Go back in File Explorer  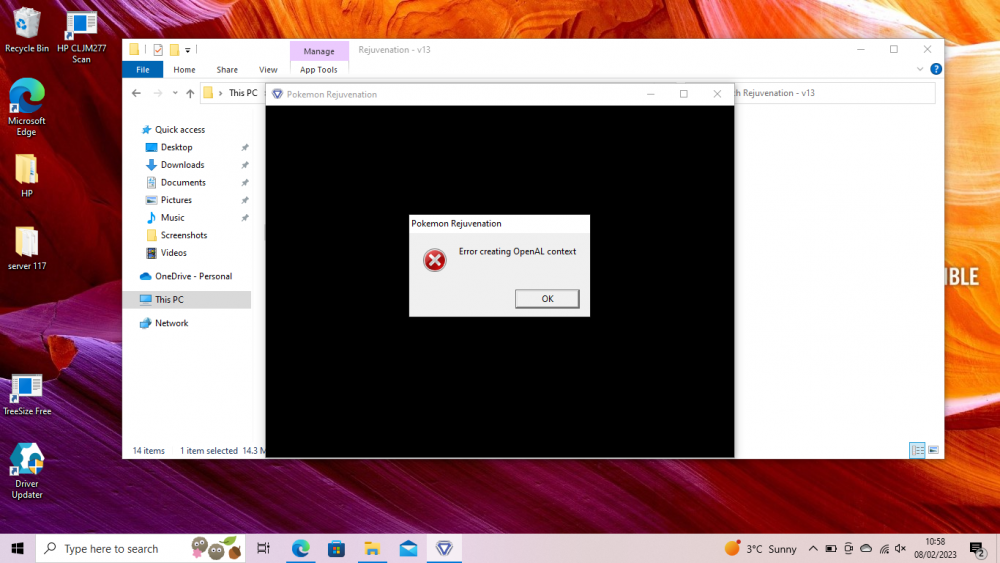tap(136, 93)
